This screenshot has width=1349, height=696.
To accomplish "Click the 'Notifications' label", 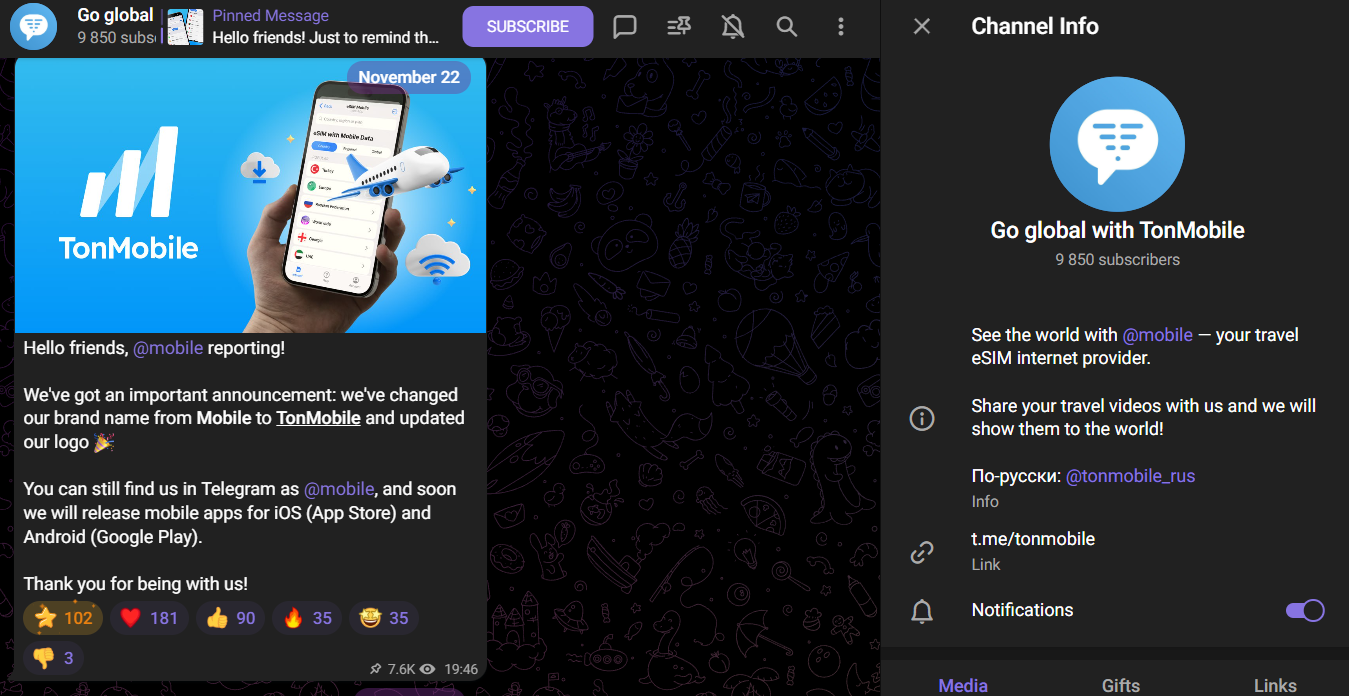I will 1022,610.
